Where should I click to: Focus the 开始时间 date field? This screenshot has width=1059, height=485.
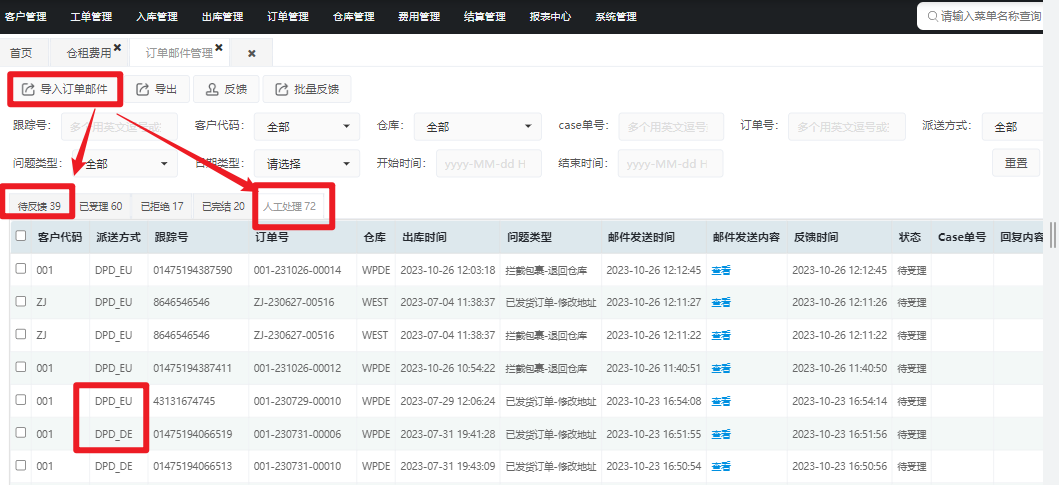489,163
